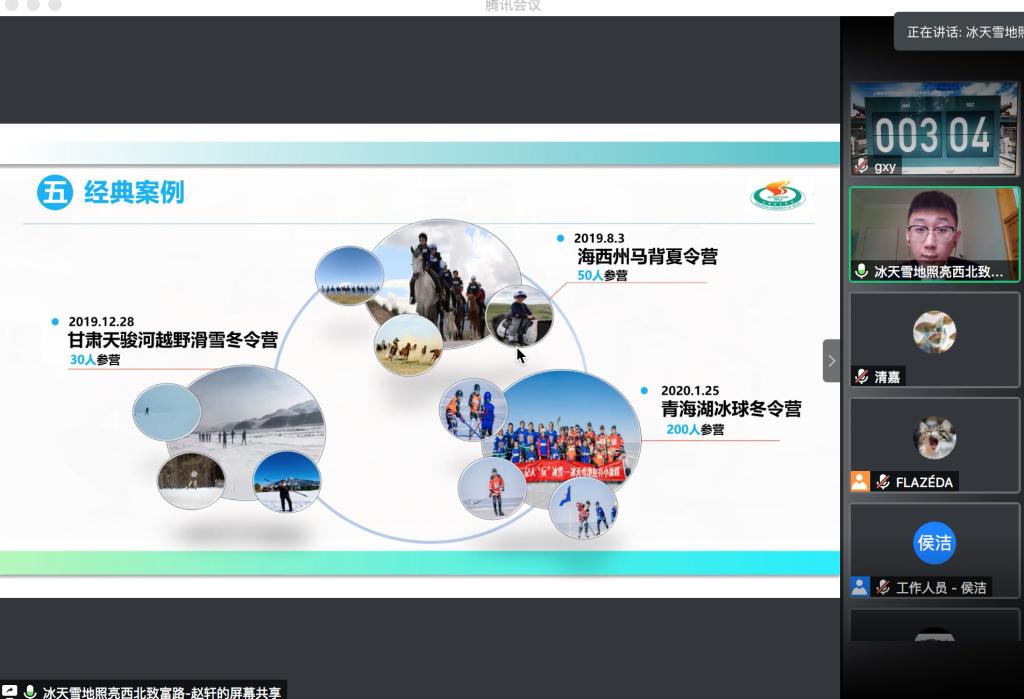Click 清嘉's muted microphone icon
Viewport: 1024px width, 699px height.
[x=861, y=377]
